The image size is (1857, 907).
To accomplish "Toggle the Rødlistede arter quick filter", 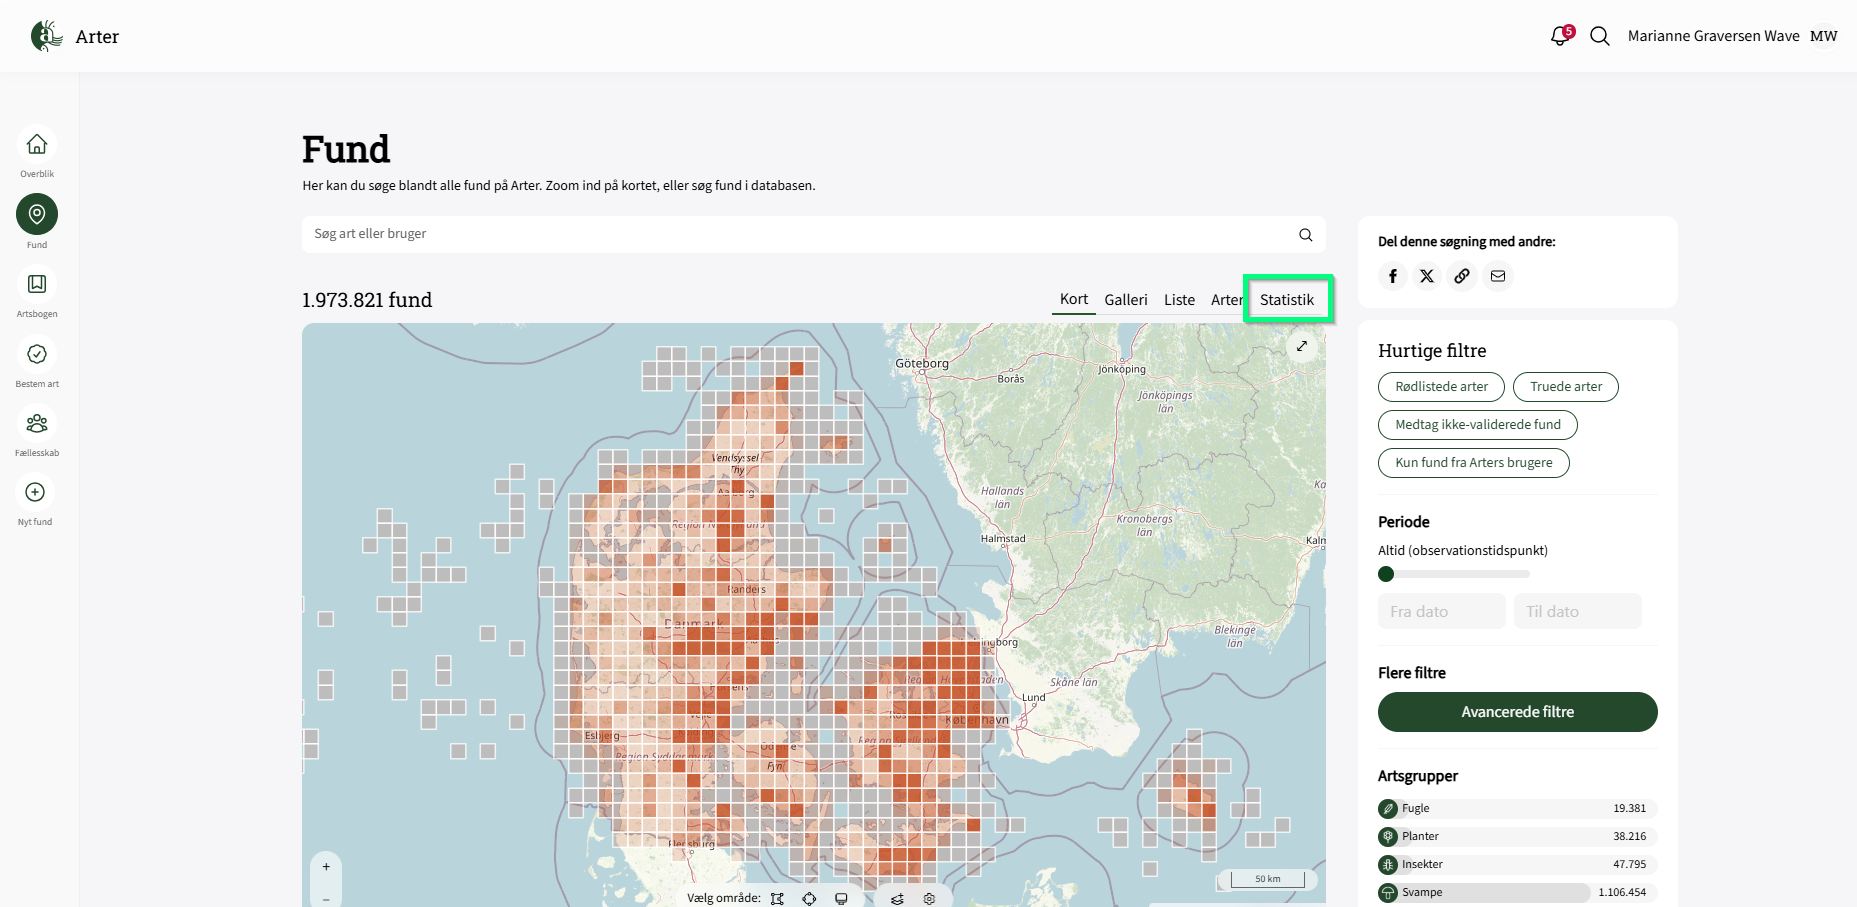I will [x=1441, y=387].
